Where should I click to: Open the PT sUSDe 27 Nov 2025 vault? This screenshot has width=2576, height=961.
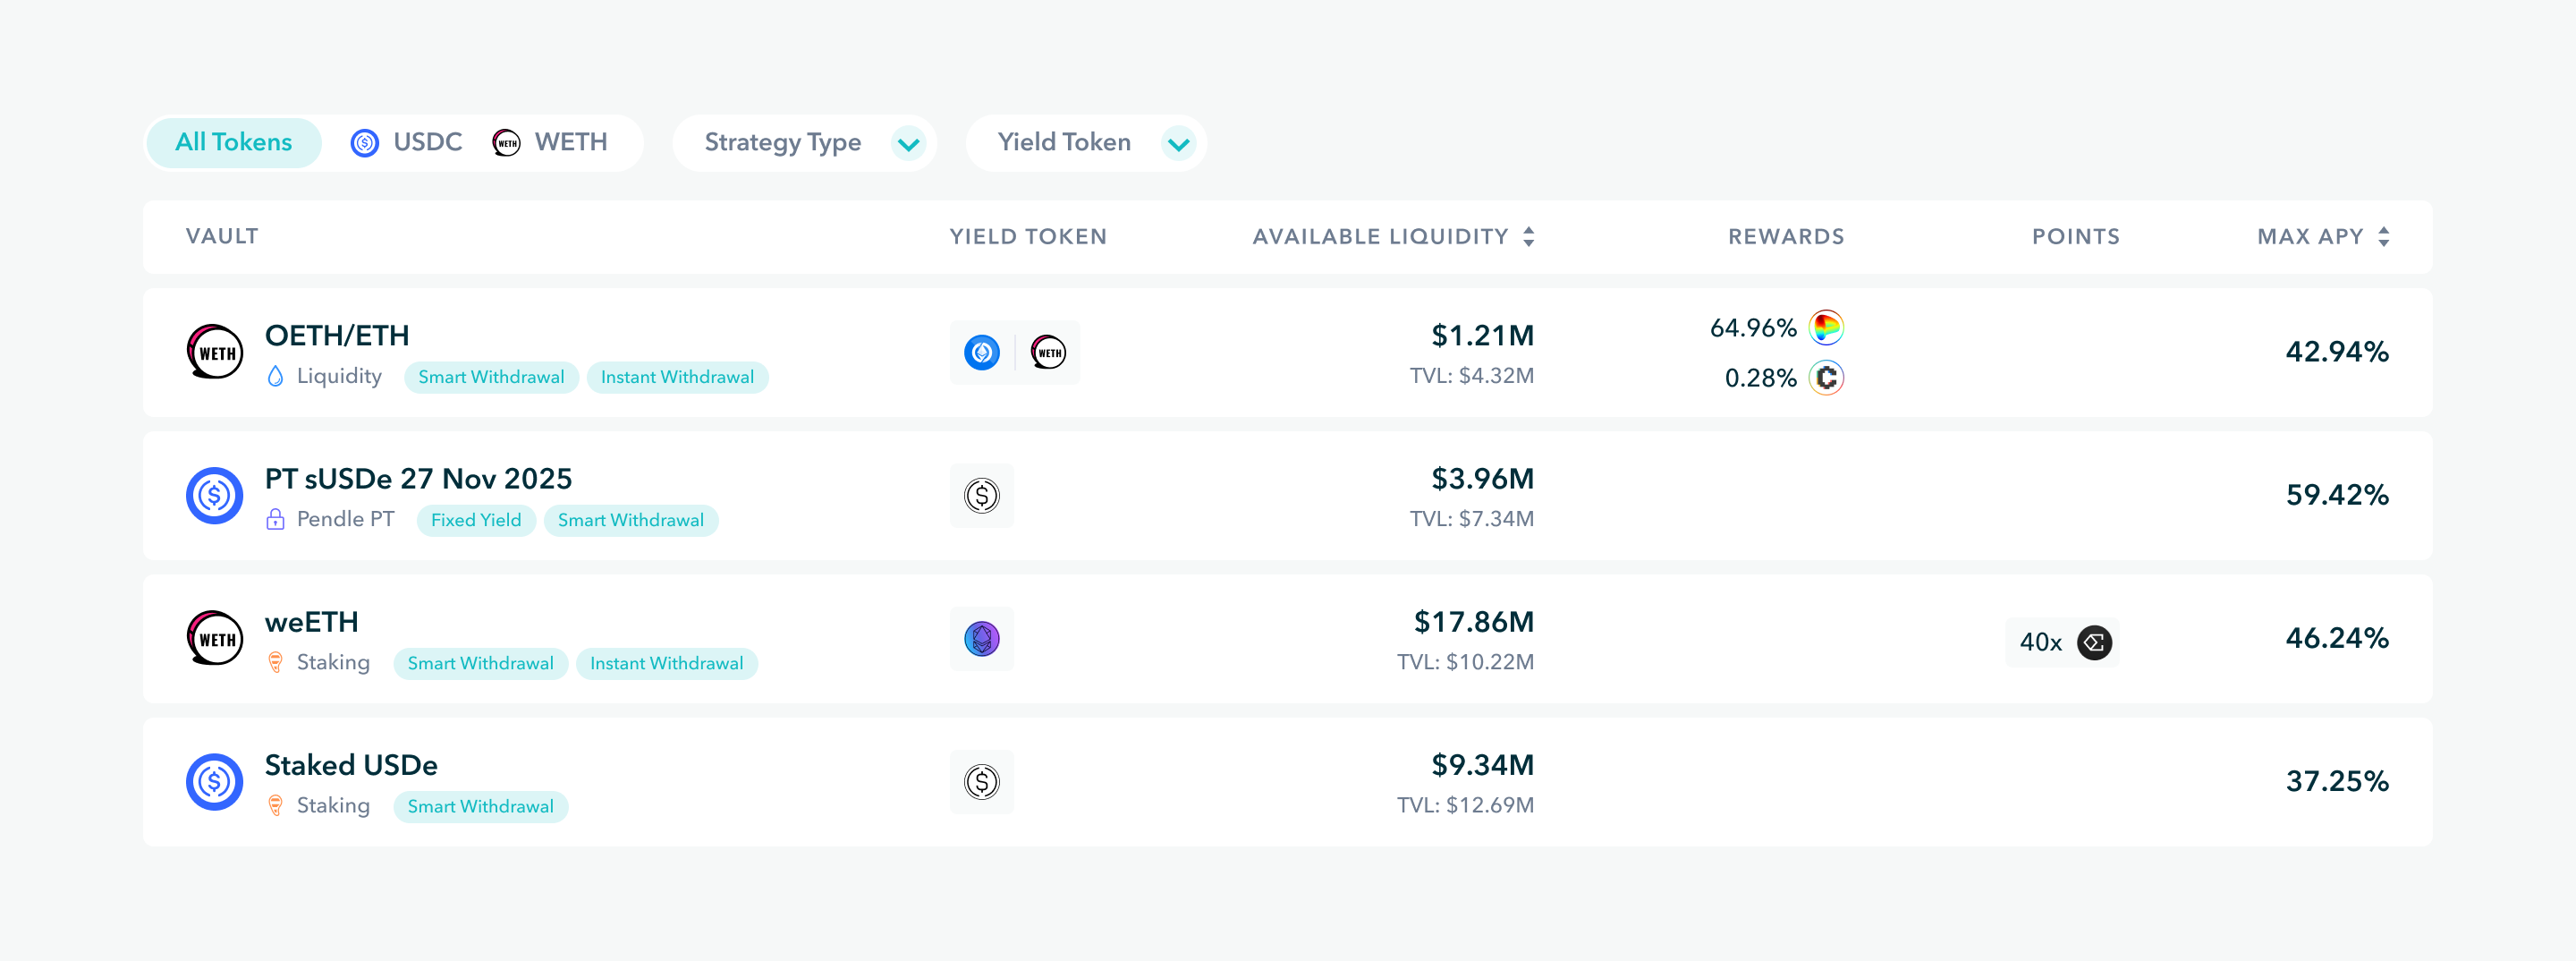click(418, 479)
